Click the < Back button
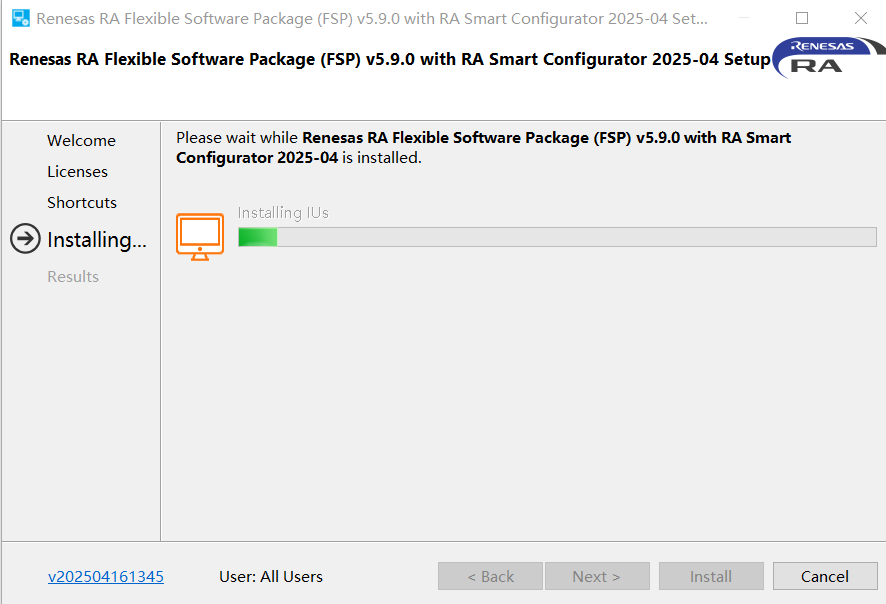The width and height of the screenshot is (886, 604). [490, 577]
